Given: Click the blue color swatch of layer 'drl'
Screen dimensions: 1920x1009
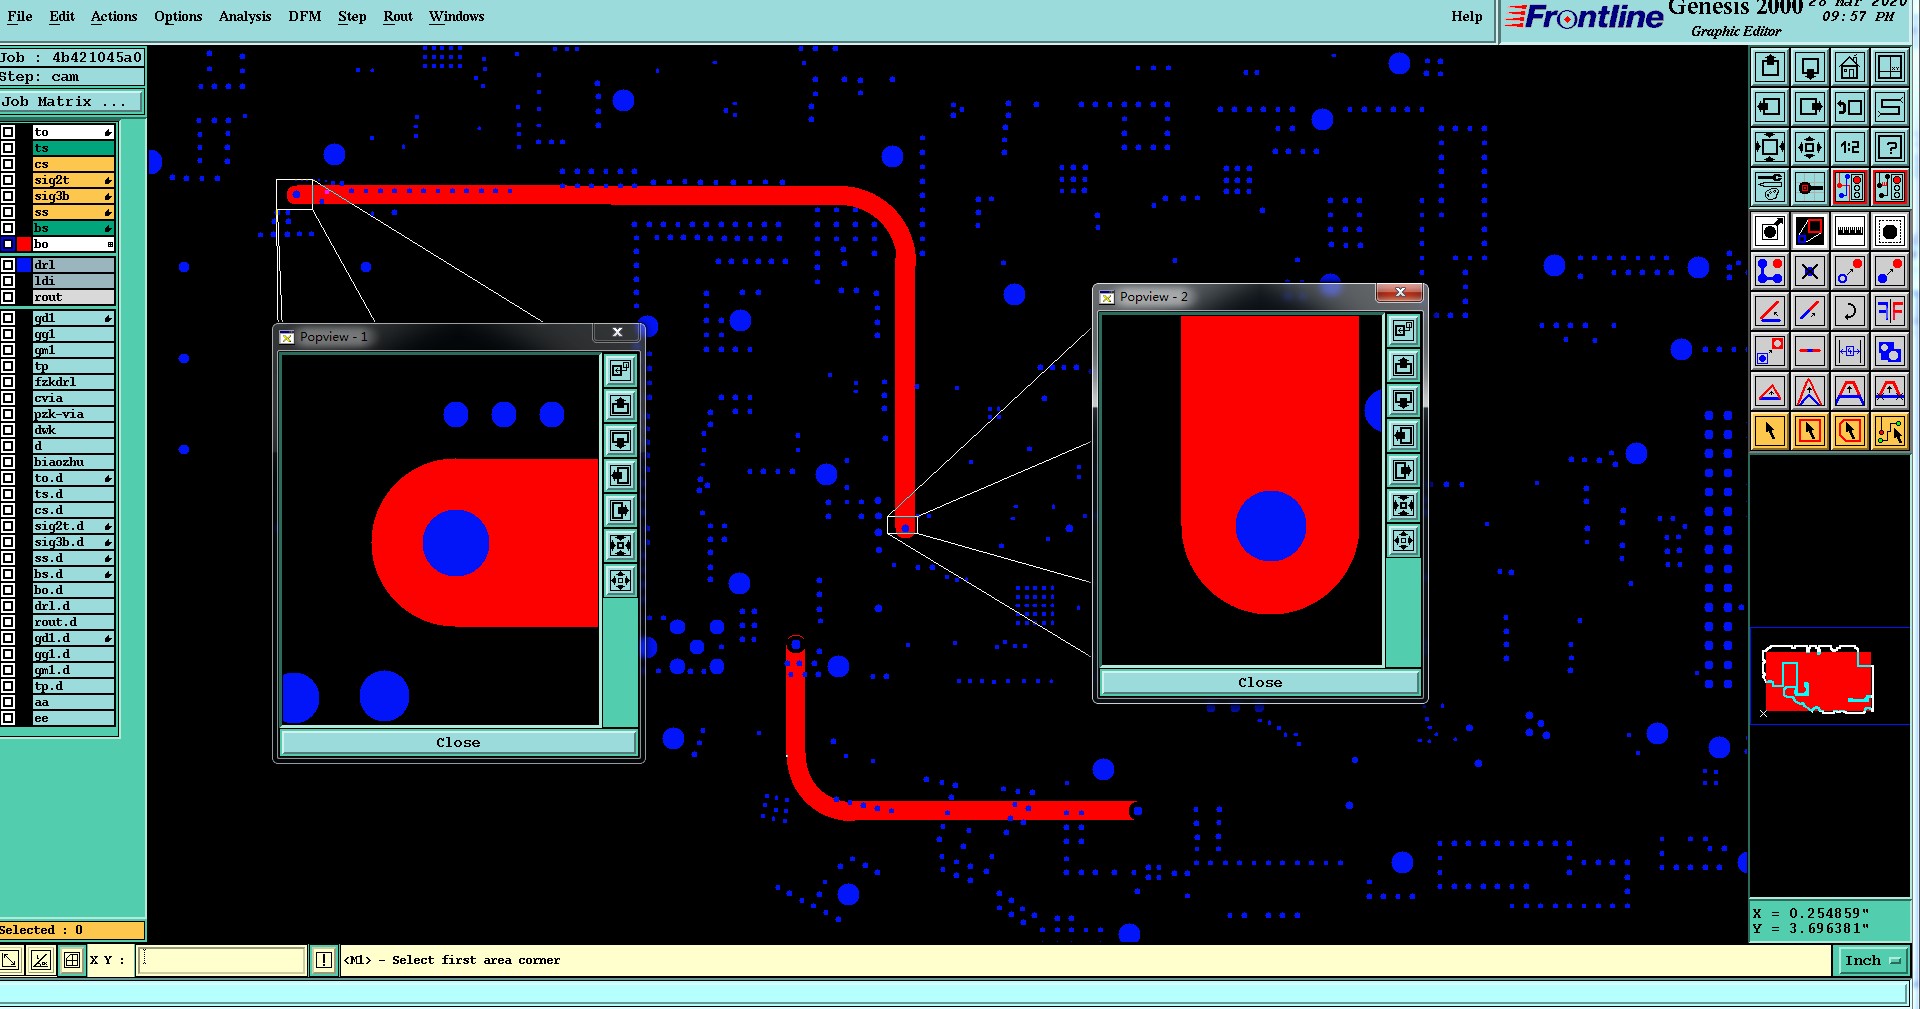Looking at the screenshot, I should pos(24,265).
